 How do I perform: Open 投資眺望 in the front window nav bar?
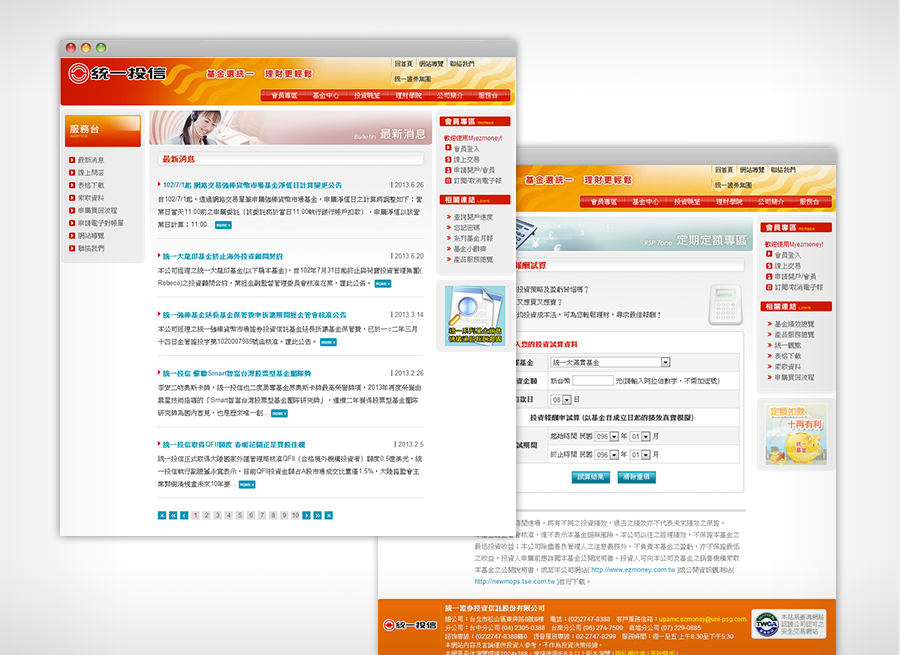point(367,96)
